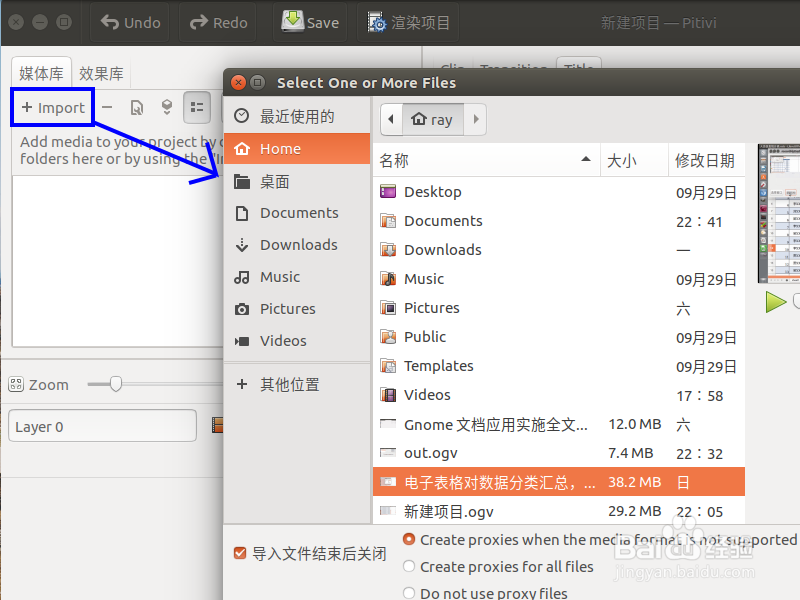Close the Select One or More Files dialog

point(238,82)
